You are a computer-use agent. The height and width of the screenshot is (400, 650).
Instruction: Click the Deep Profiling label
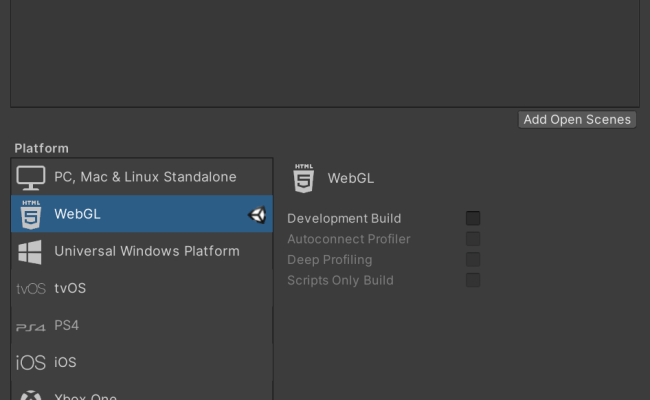[x=330, y=260]
